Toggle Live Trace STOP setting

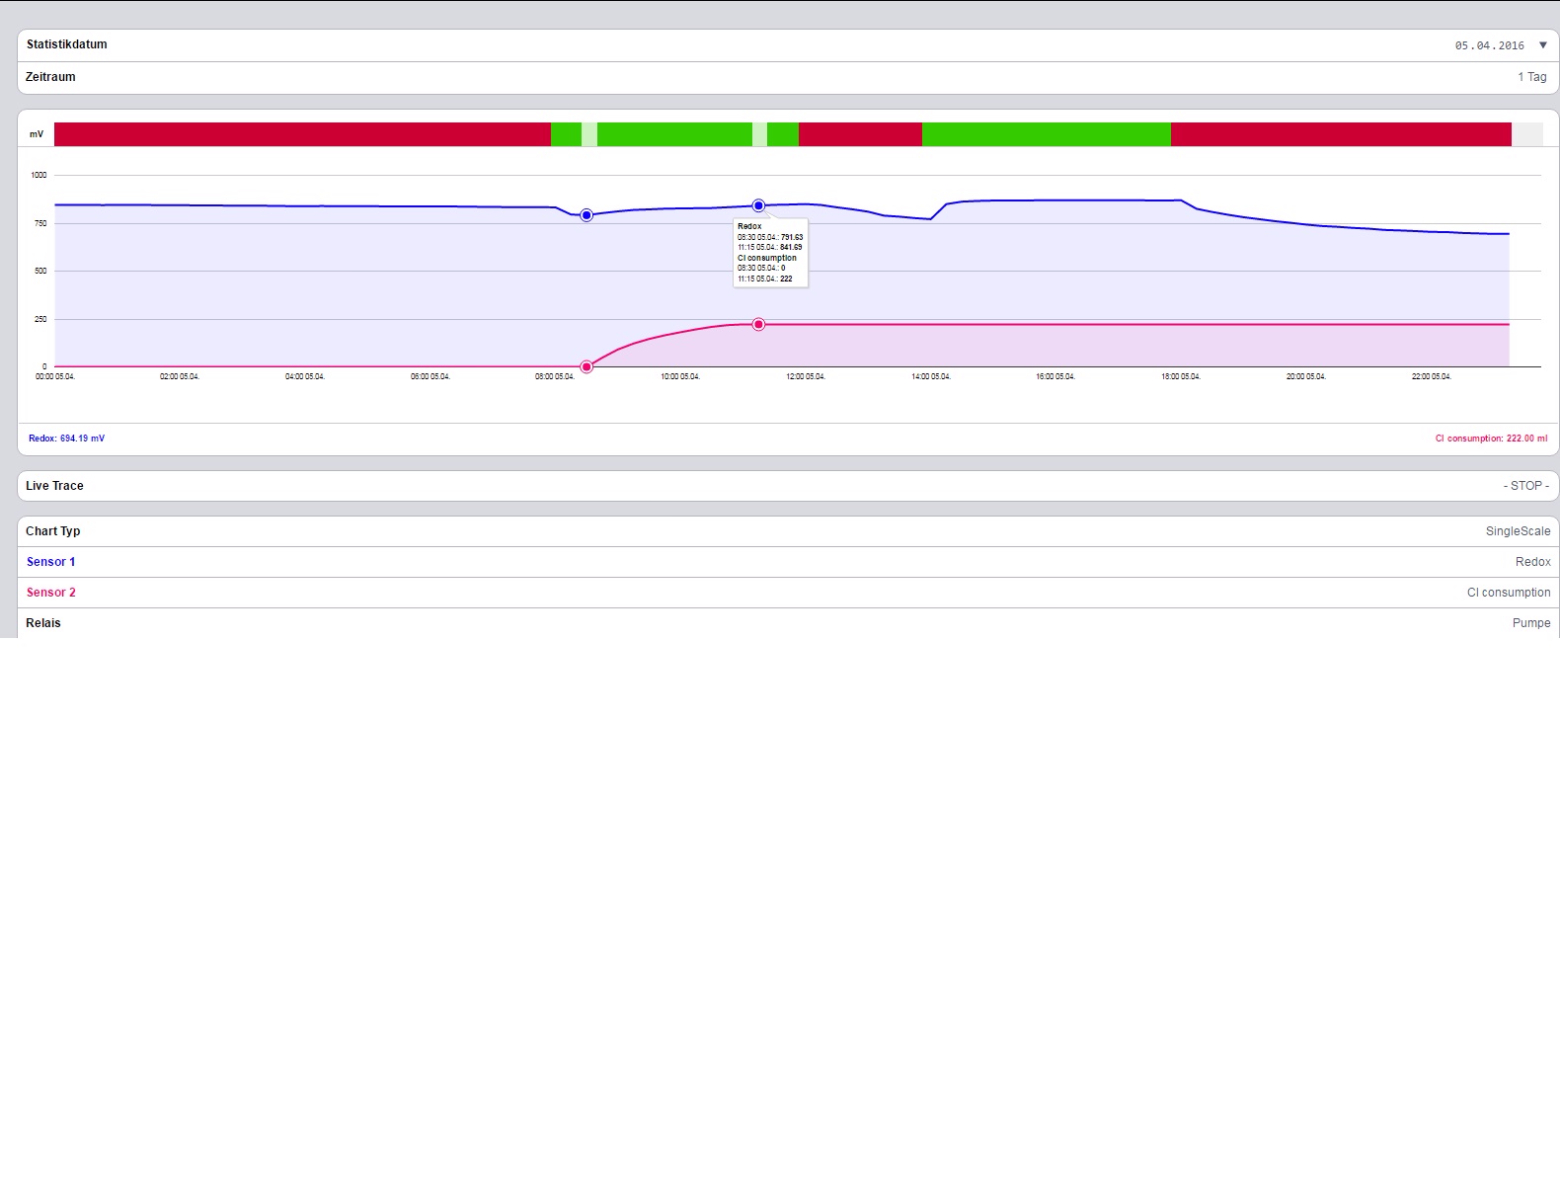(788, 486)
